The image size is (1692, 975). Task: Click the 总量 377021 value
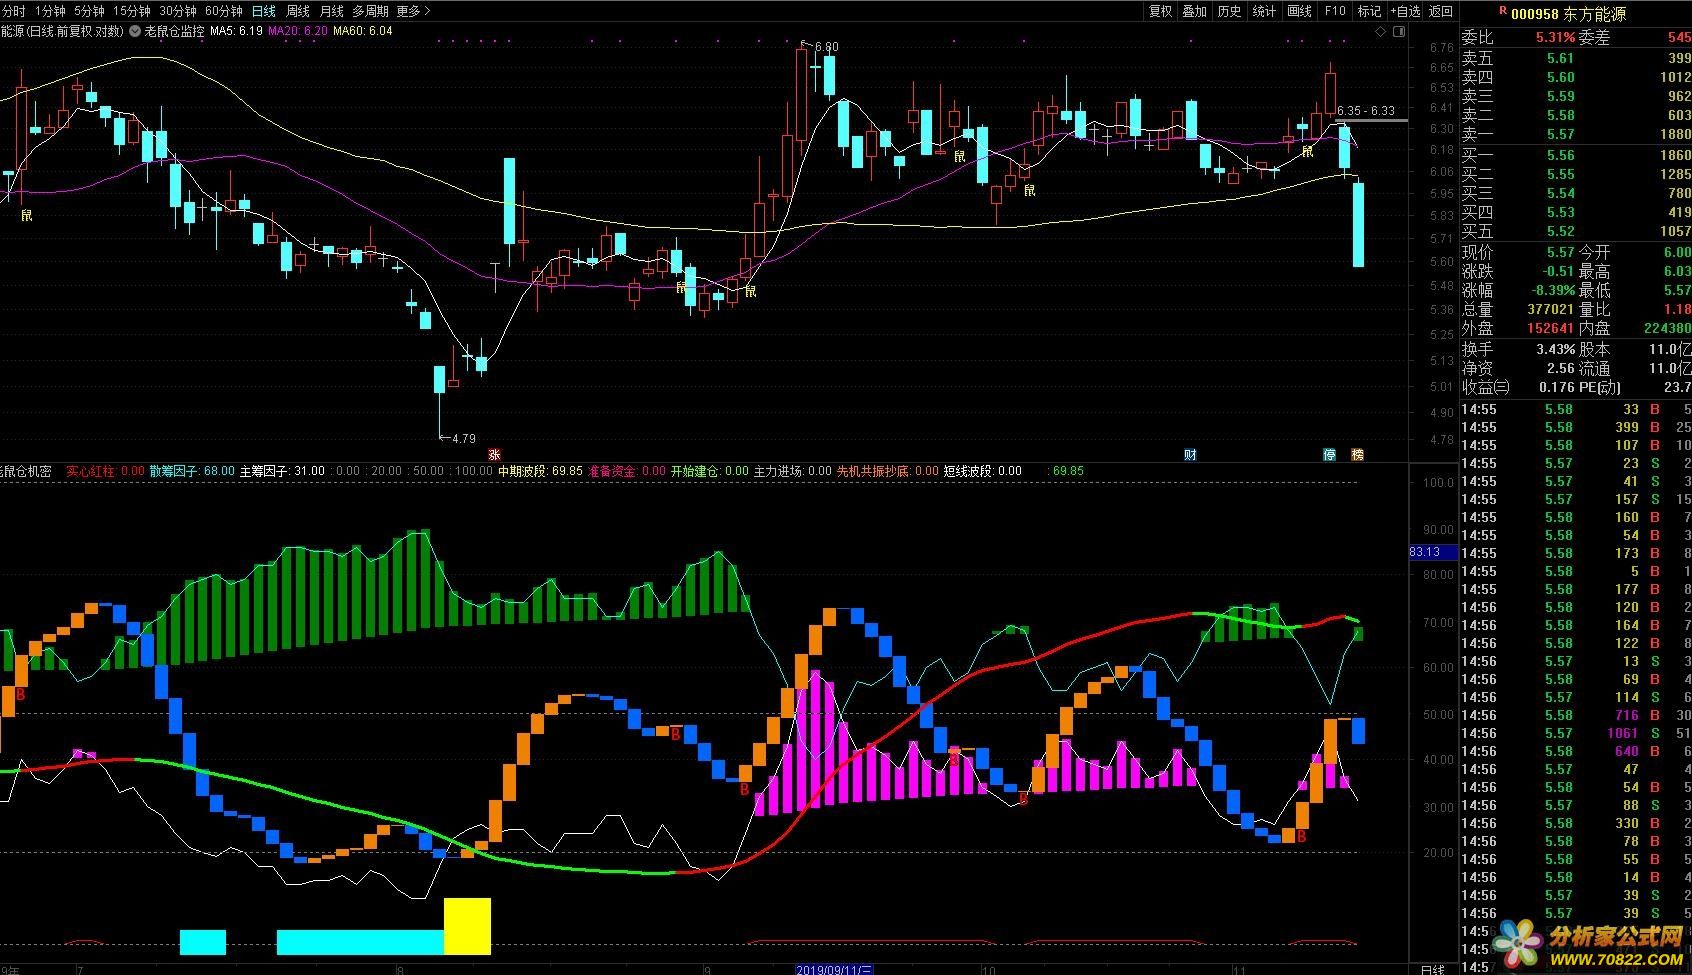pyautogui.click(x=1551, y=309)
